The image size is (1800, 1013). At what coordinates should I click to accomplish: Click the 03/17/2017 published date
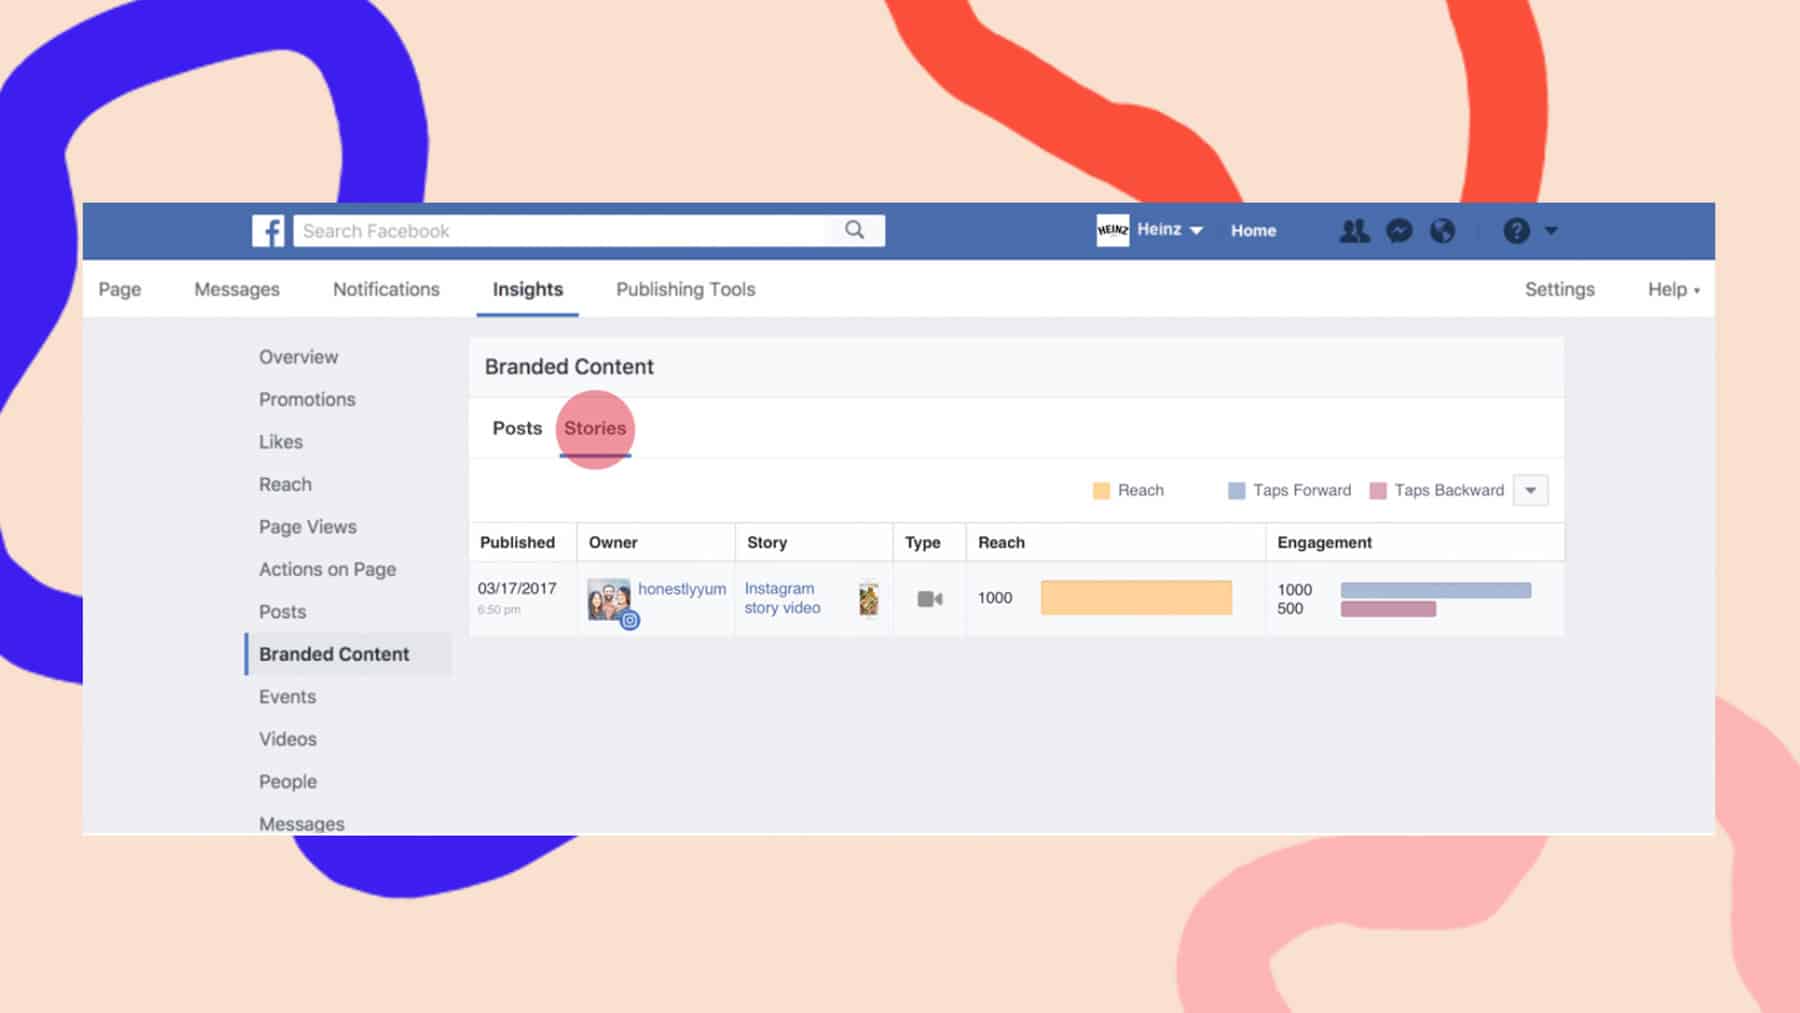tap(517, 588)
